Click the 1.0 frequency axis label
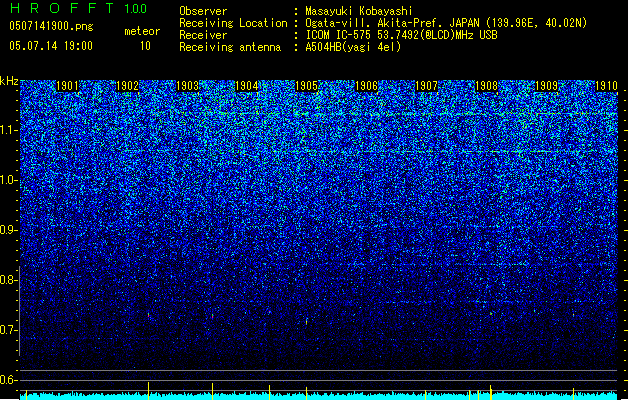The image size is (629, 400). coord(9,180)
